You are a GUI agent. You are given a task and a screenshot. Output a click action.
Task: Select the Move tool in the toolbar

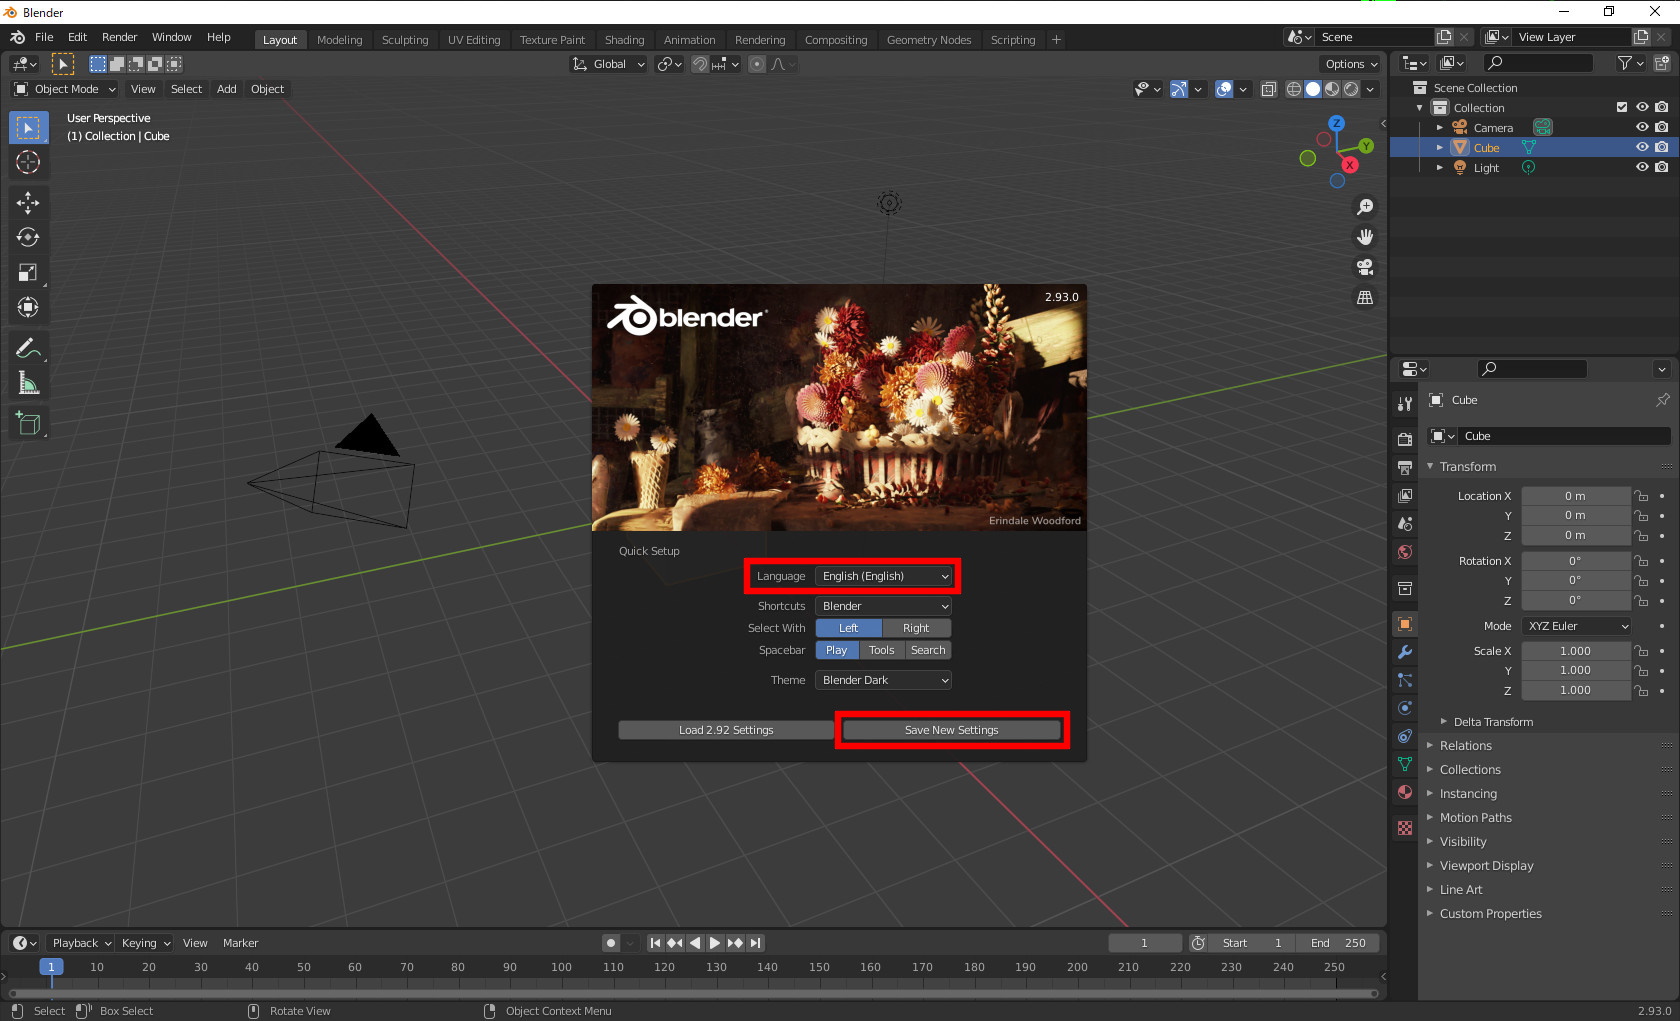(x=28, y=202)
